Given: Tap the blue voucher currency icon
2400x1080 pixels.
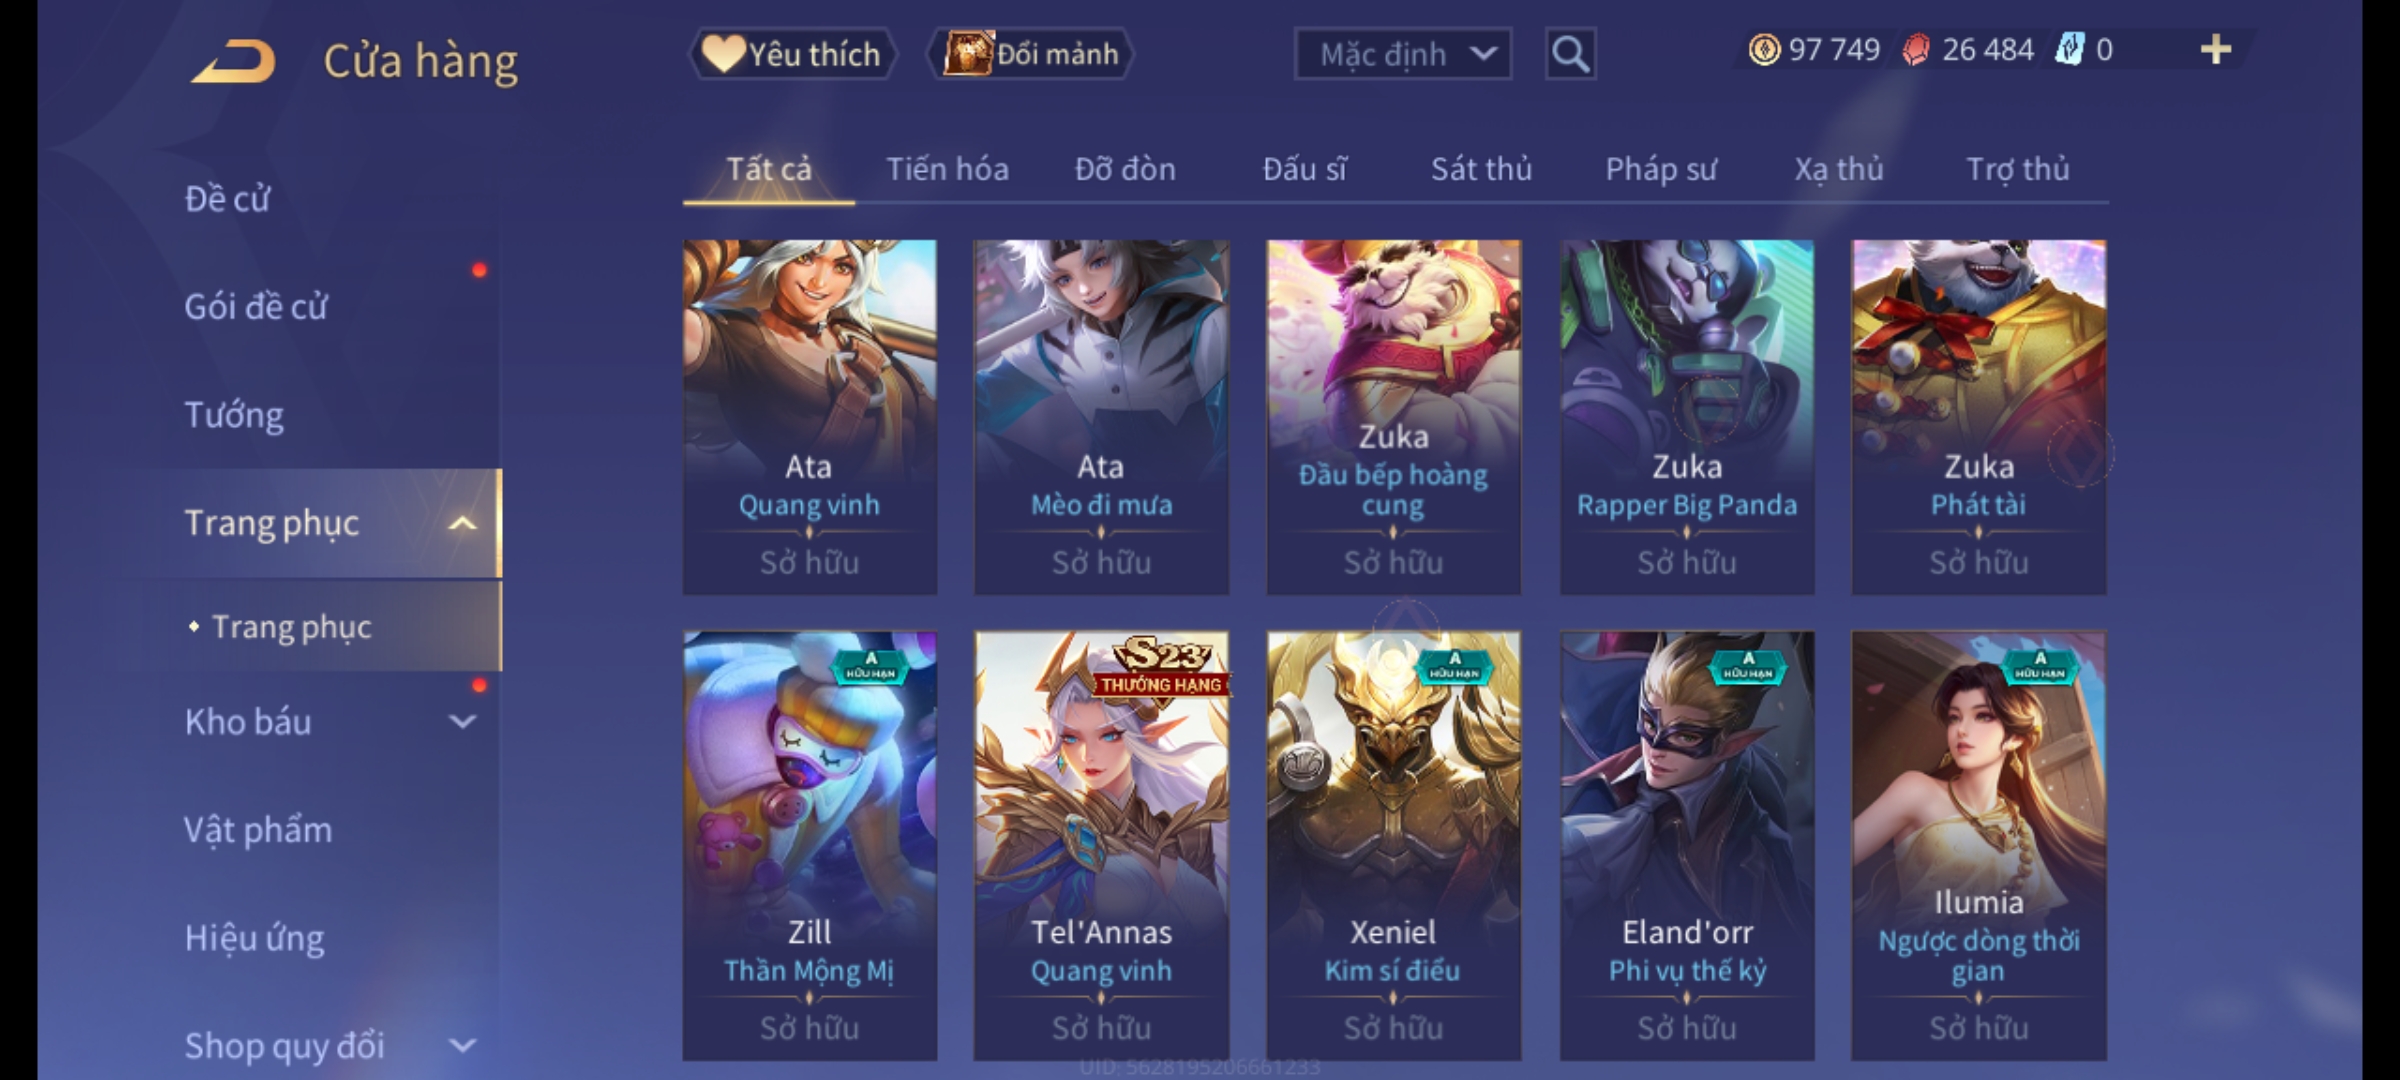Looking at the screenshot, I should (x=2069, y=50).
